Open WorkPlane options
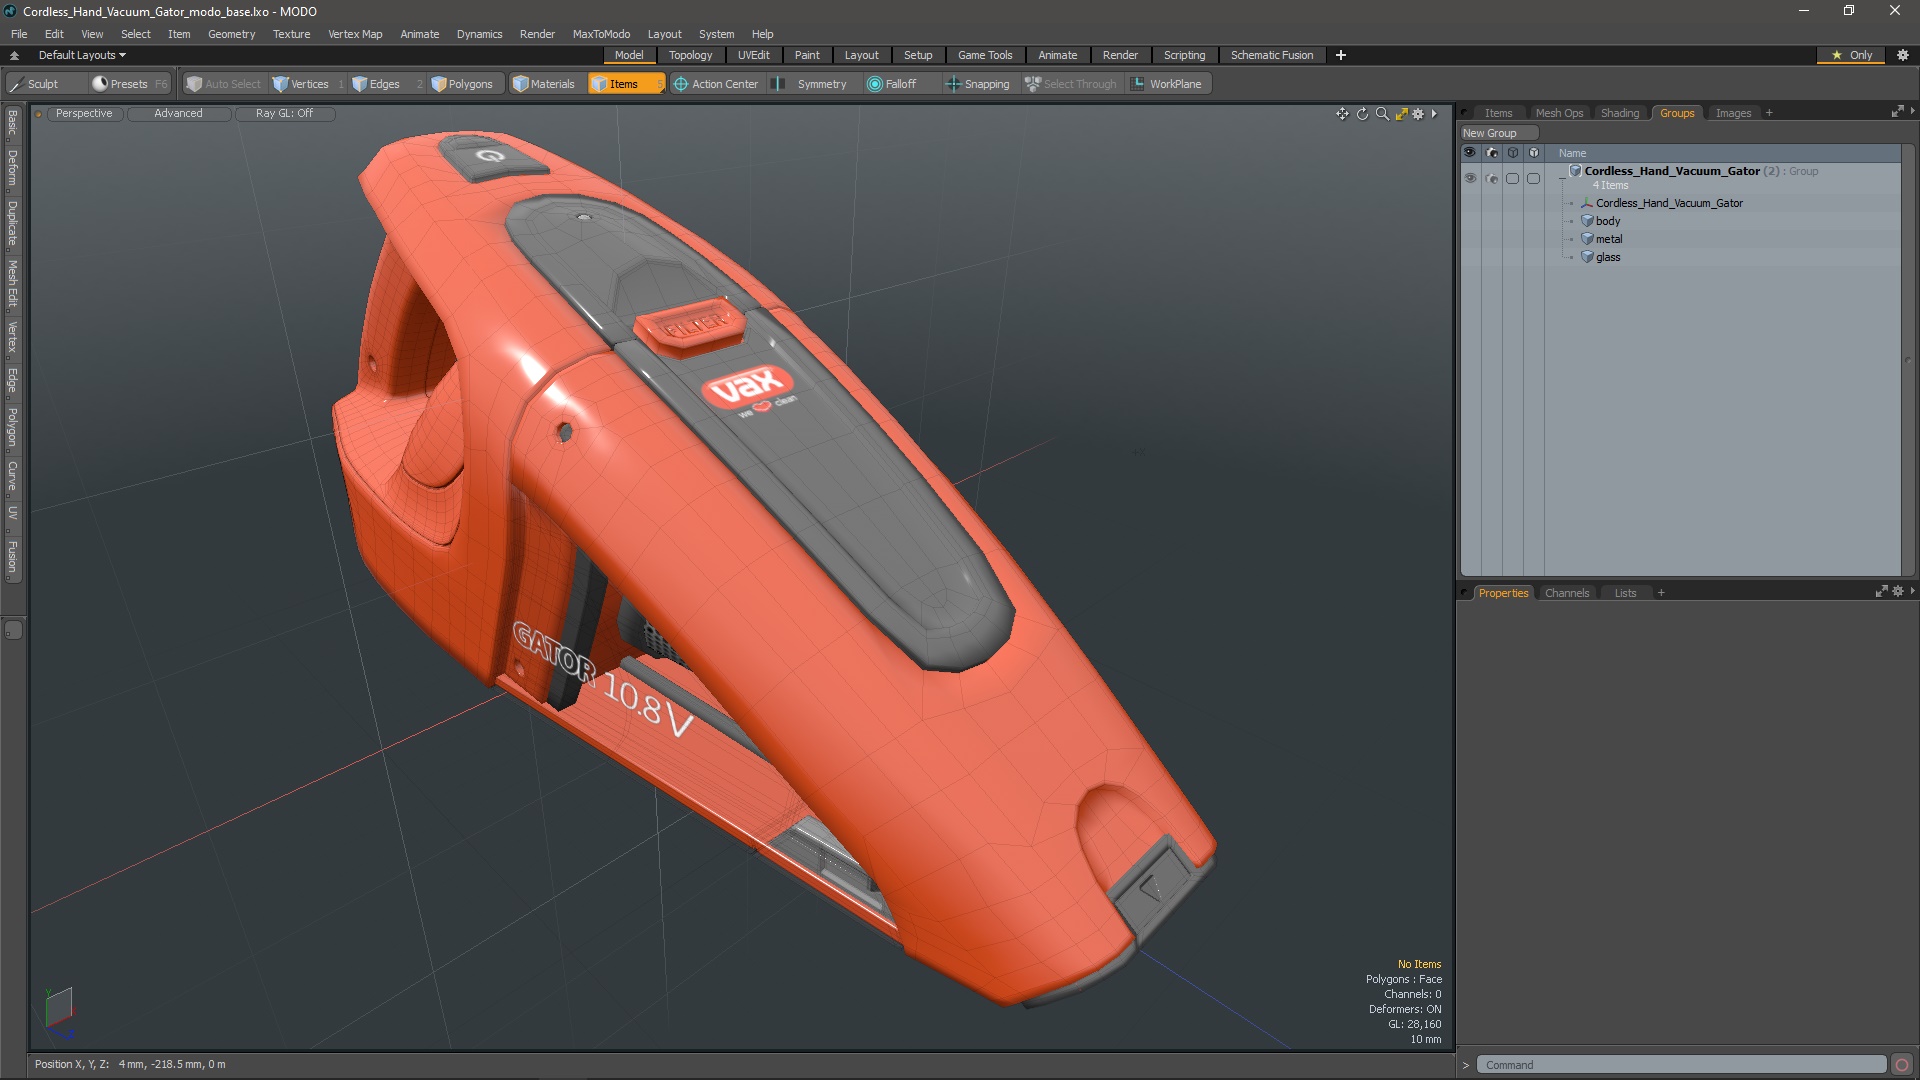Screen dimensions: 1920x1080 pos(1167,84)
